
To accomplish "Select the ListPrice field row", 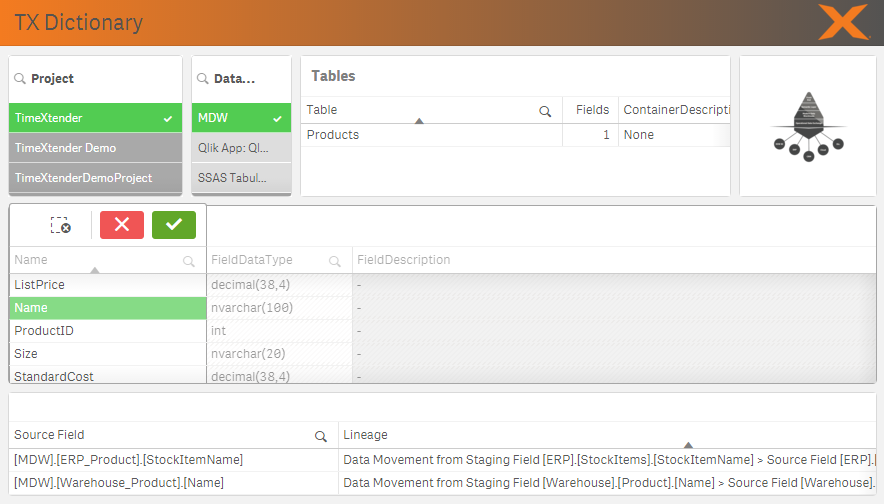I will click(108, 285).
